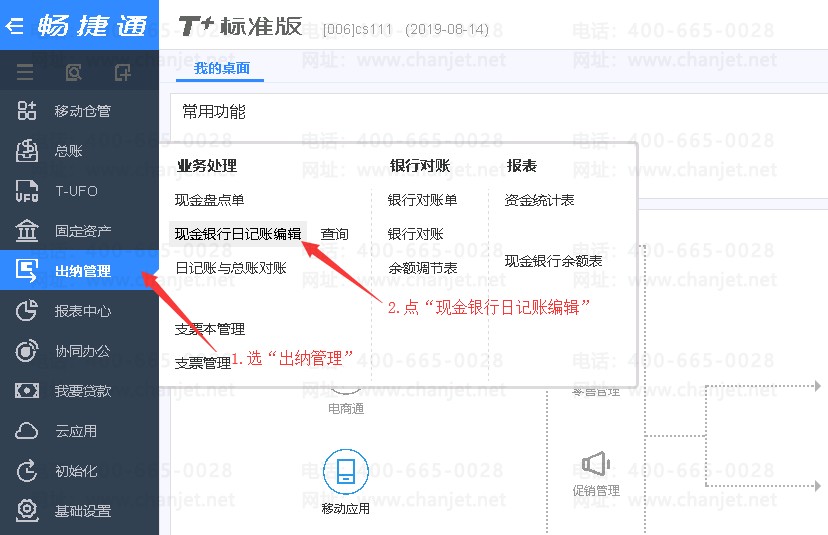Click 查询 next to 现金银行日记账编辑
Image resolution: width=828 pixels, height=535 pixels.
(x=334, y=234)
